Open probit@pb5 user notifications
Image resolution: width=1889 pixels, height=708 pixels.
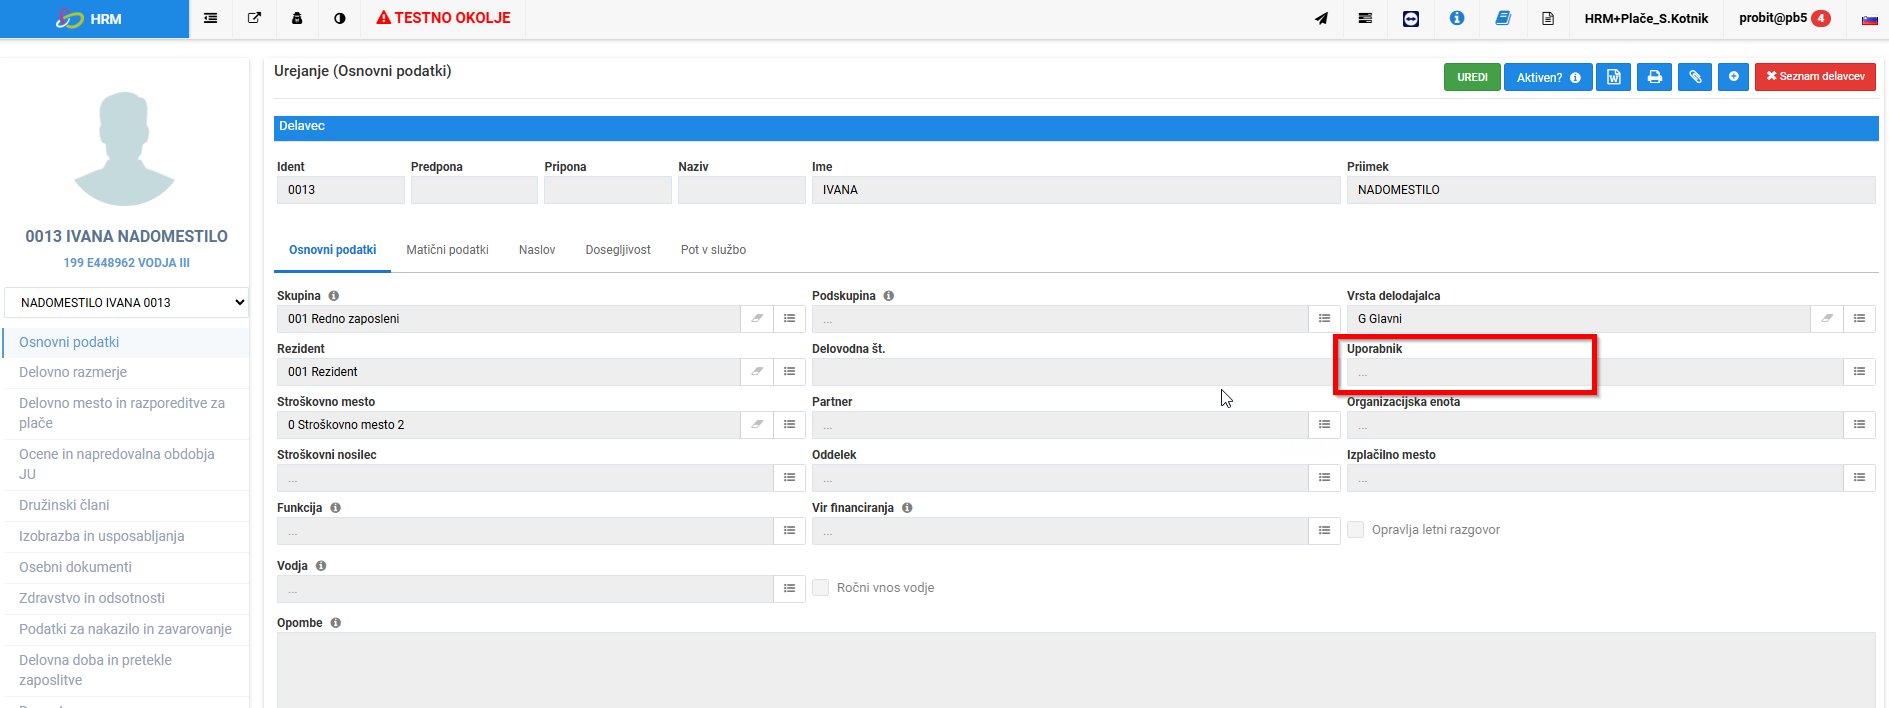point(1784,18)
